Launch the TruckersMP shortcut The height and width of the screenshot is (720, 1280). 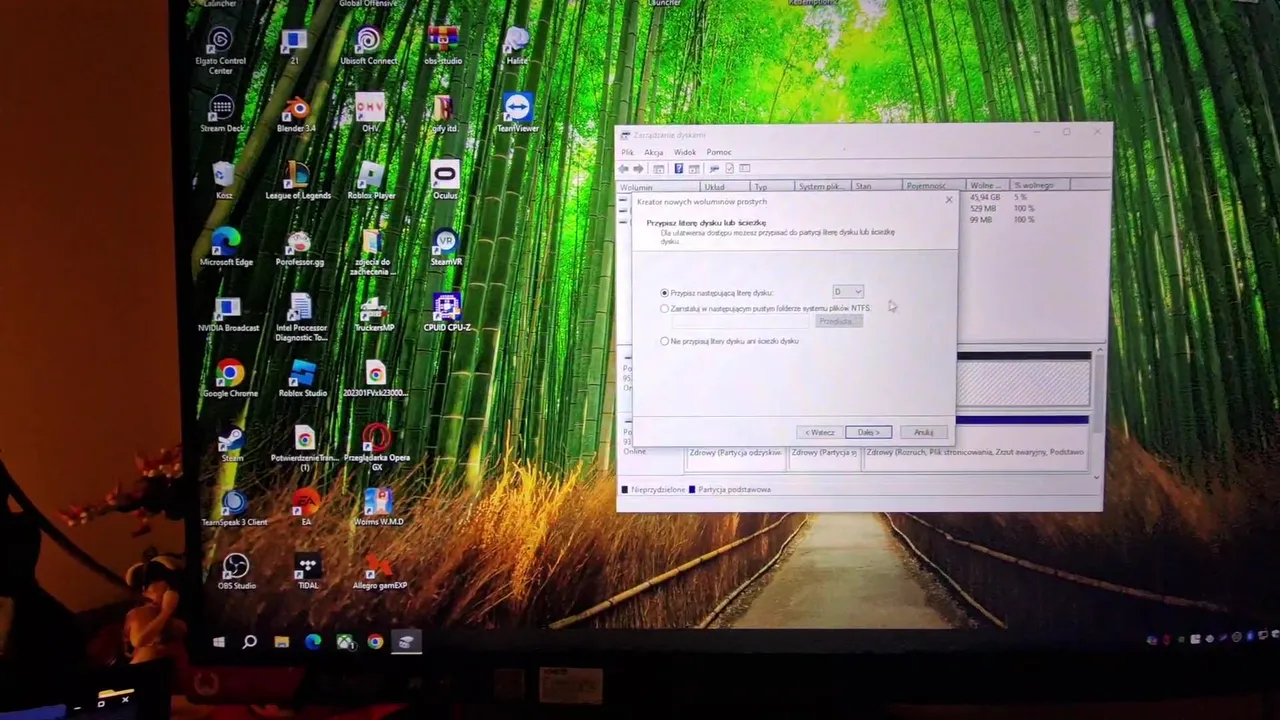tap(374, 314)
